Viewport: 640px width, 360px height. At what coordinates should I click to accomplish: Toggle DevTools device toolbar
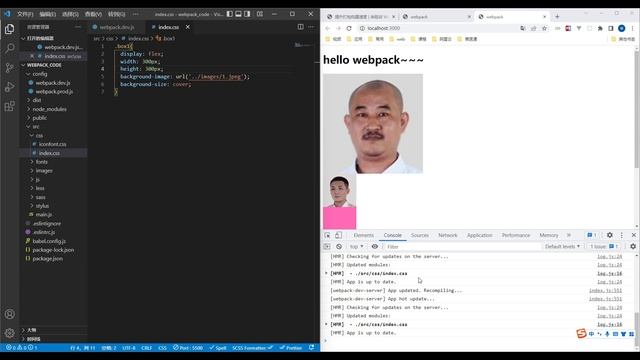(x=338, y=235)
